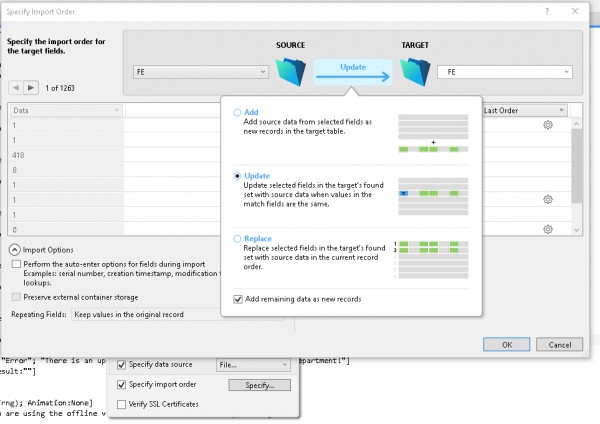Uncheck Specify import order checkbox

point(122,385)
